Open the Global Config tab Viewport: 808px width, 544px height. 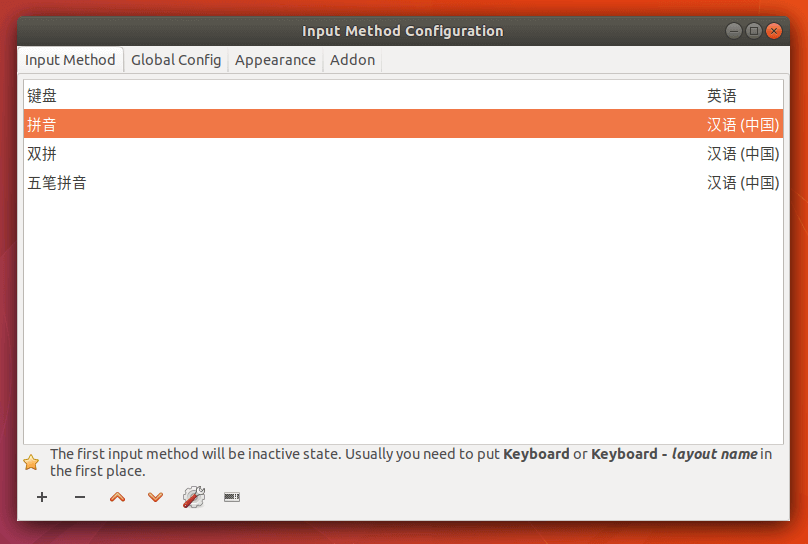click(176, 60)
